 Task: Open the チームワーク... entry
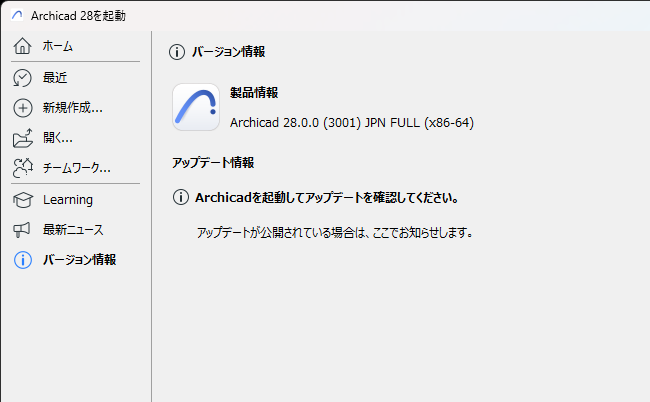tap(76, 168)
